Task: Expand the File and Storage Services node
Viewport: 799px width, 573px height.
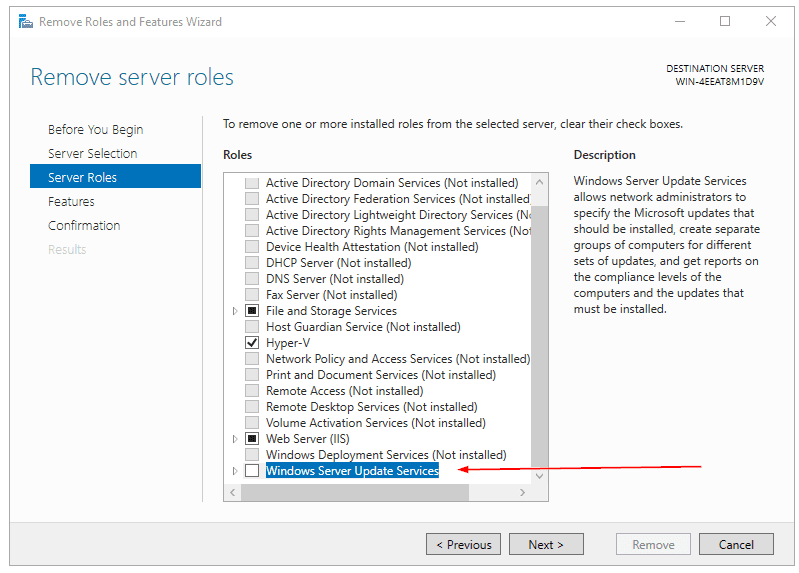Action: tap(235, 311)
